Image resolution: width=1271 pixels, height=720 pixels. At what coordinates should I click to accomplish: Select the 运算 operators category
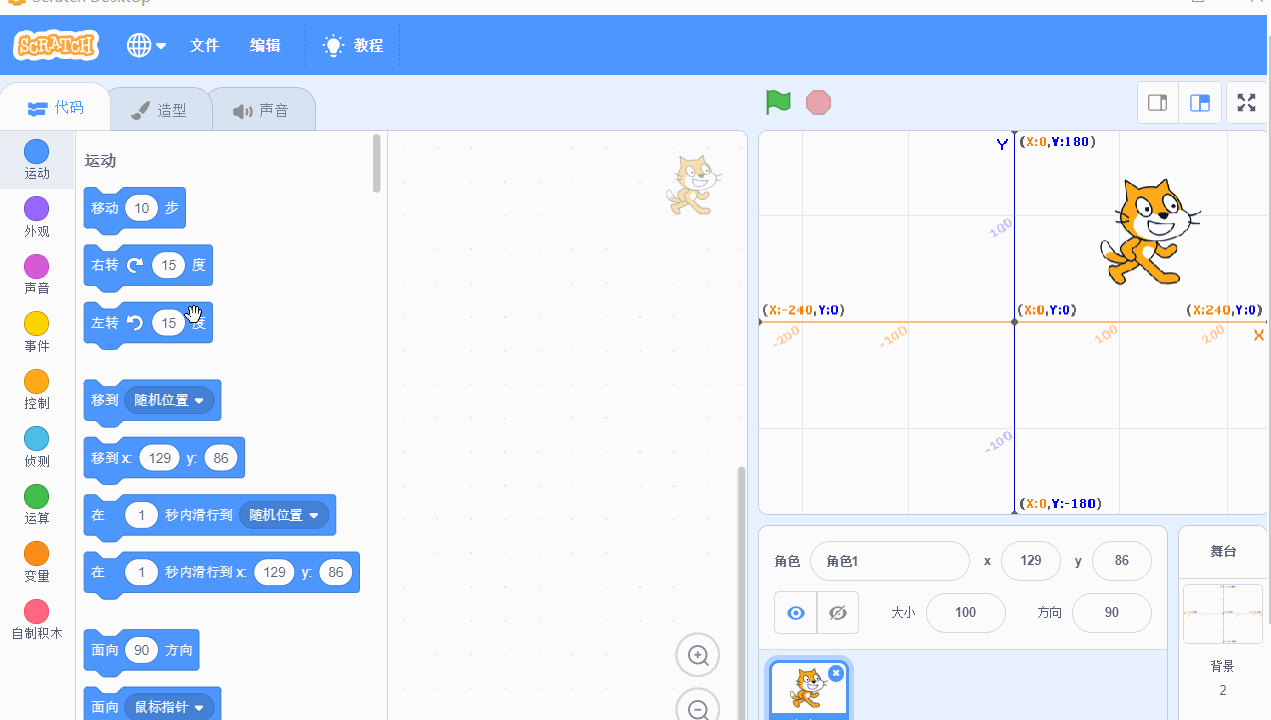pyautogui.click(x=37, y=505)
